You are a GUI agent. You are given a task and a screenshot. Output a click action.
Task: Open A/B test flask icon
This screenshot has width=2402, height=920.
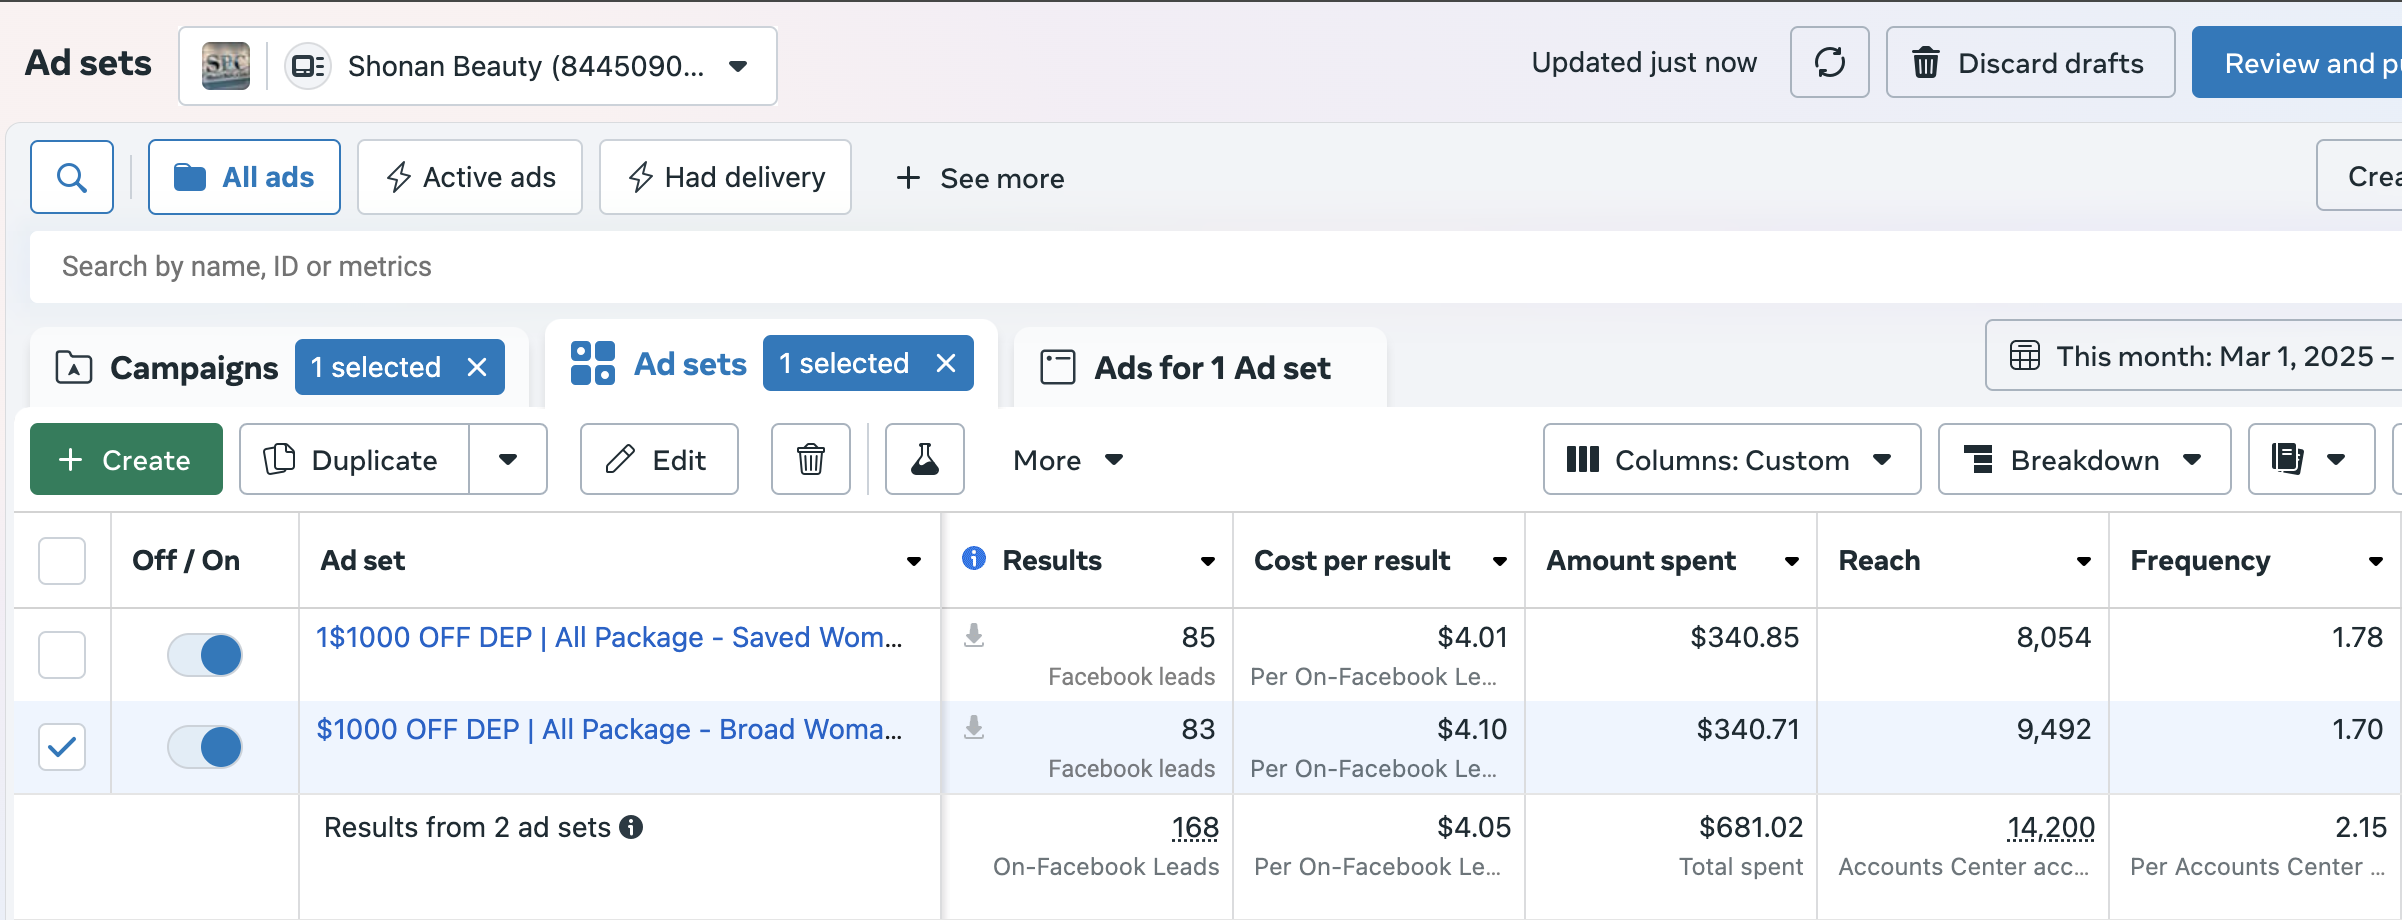point(924,459)
